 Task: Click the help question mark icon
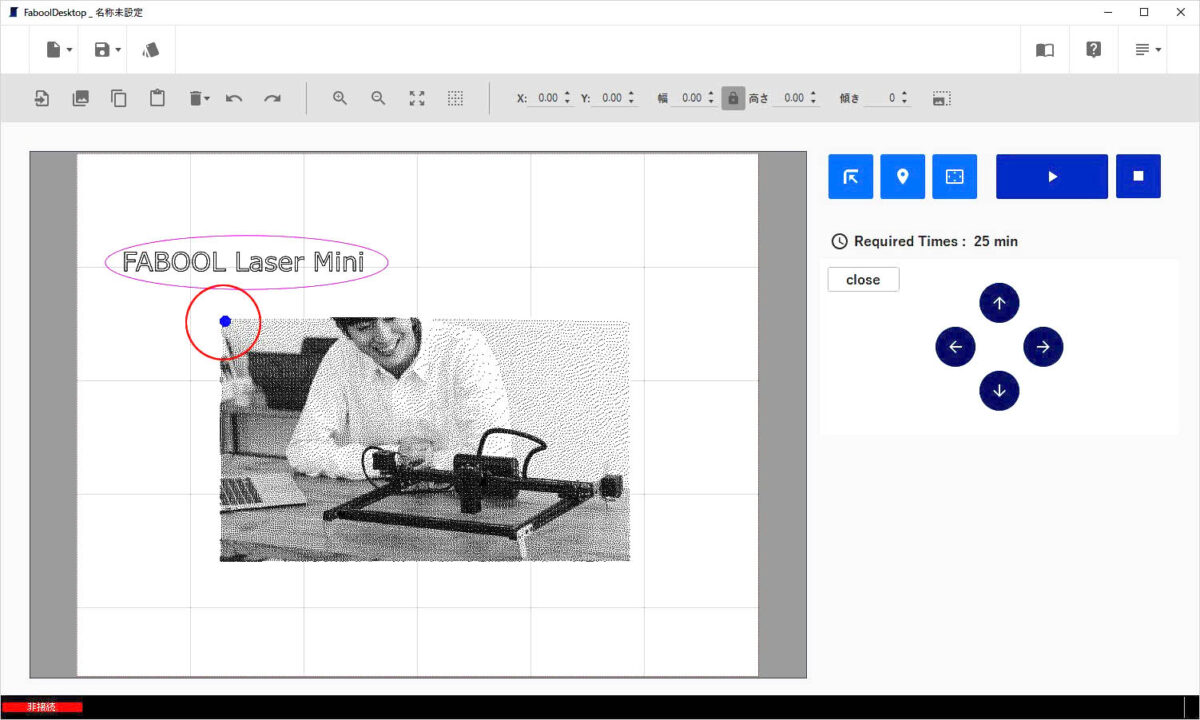click(1094, 49)
